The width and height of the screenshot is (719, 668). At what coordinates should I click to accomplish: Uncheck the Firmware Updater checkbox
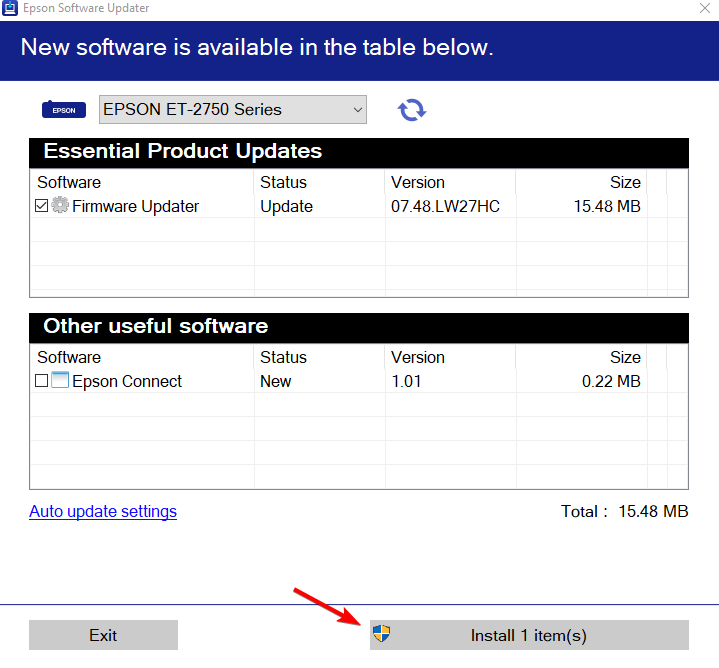point(41,206)
